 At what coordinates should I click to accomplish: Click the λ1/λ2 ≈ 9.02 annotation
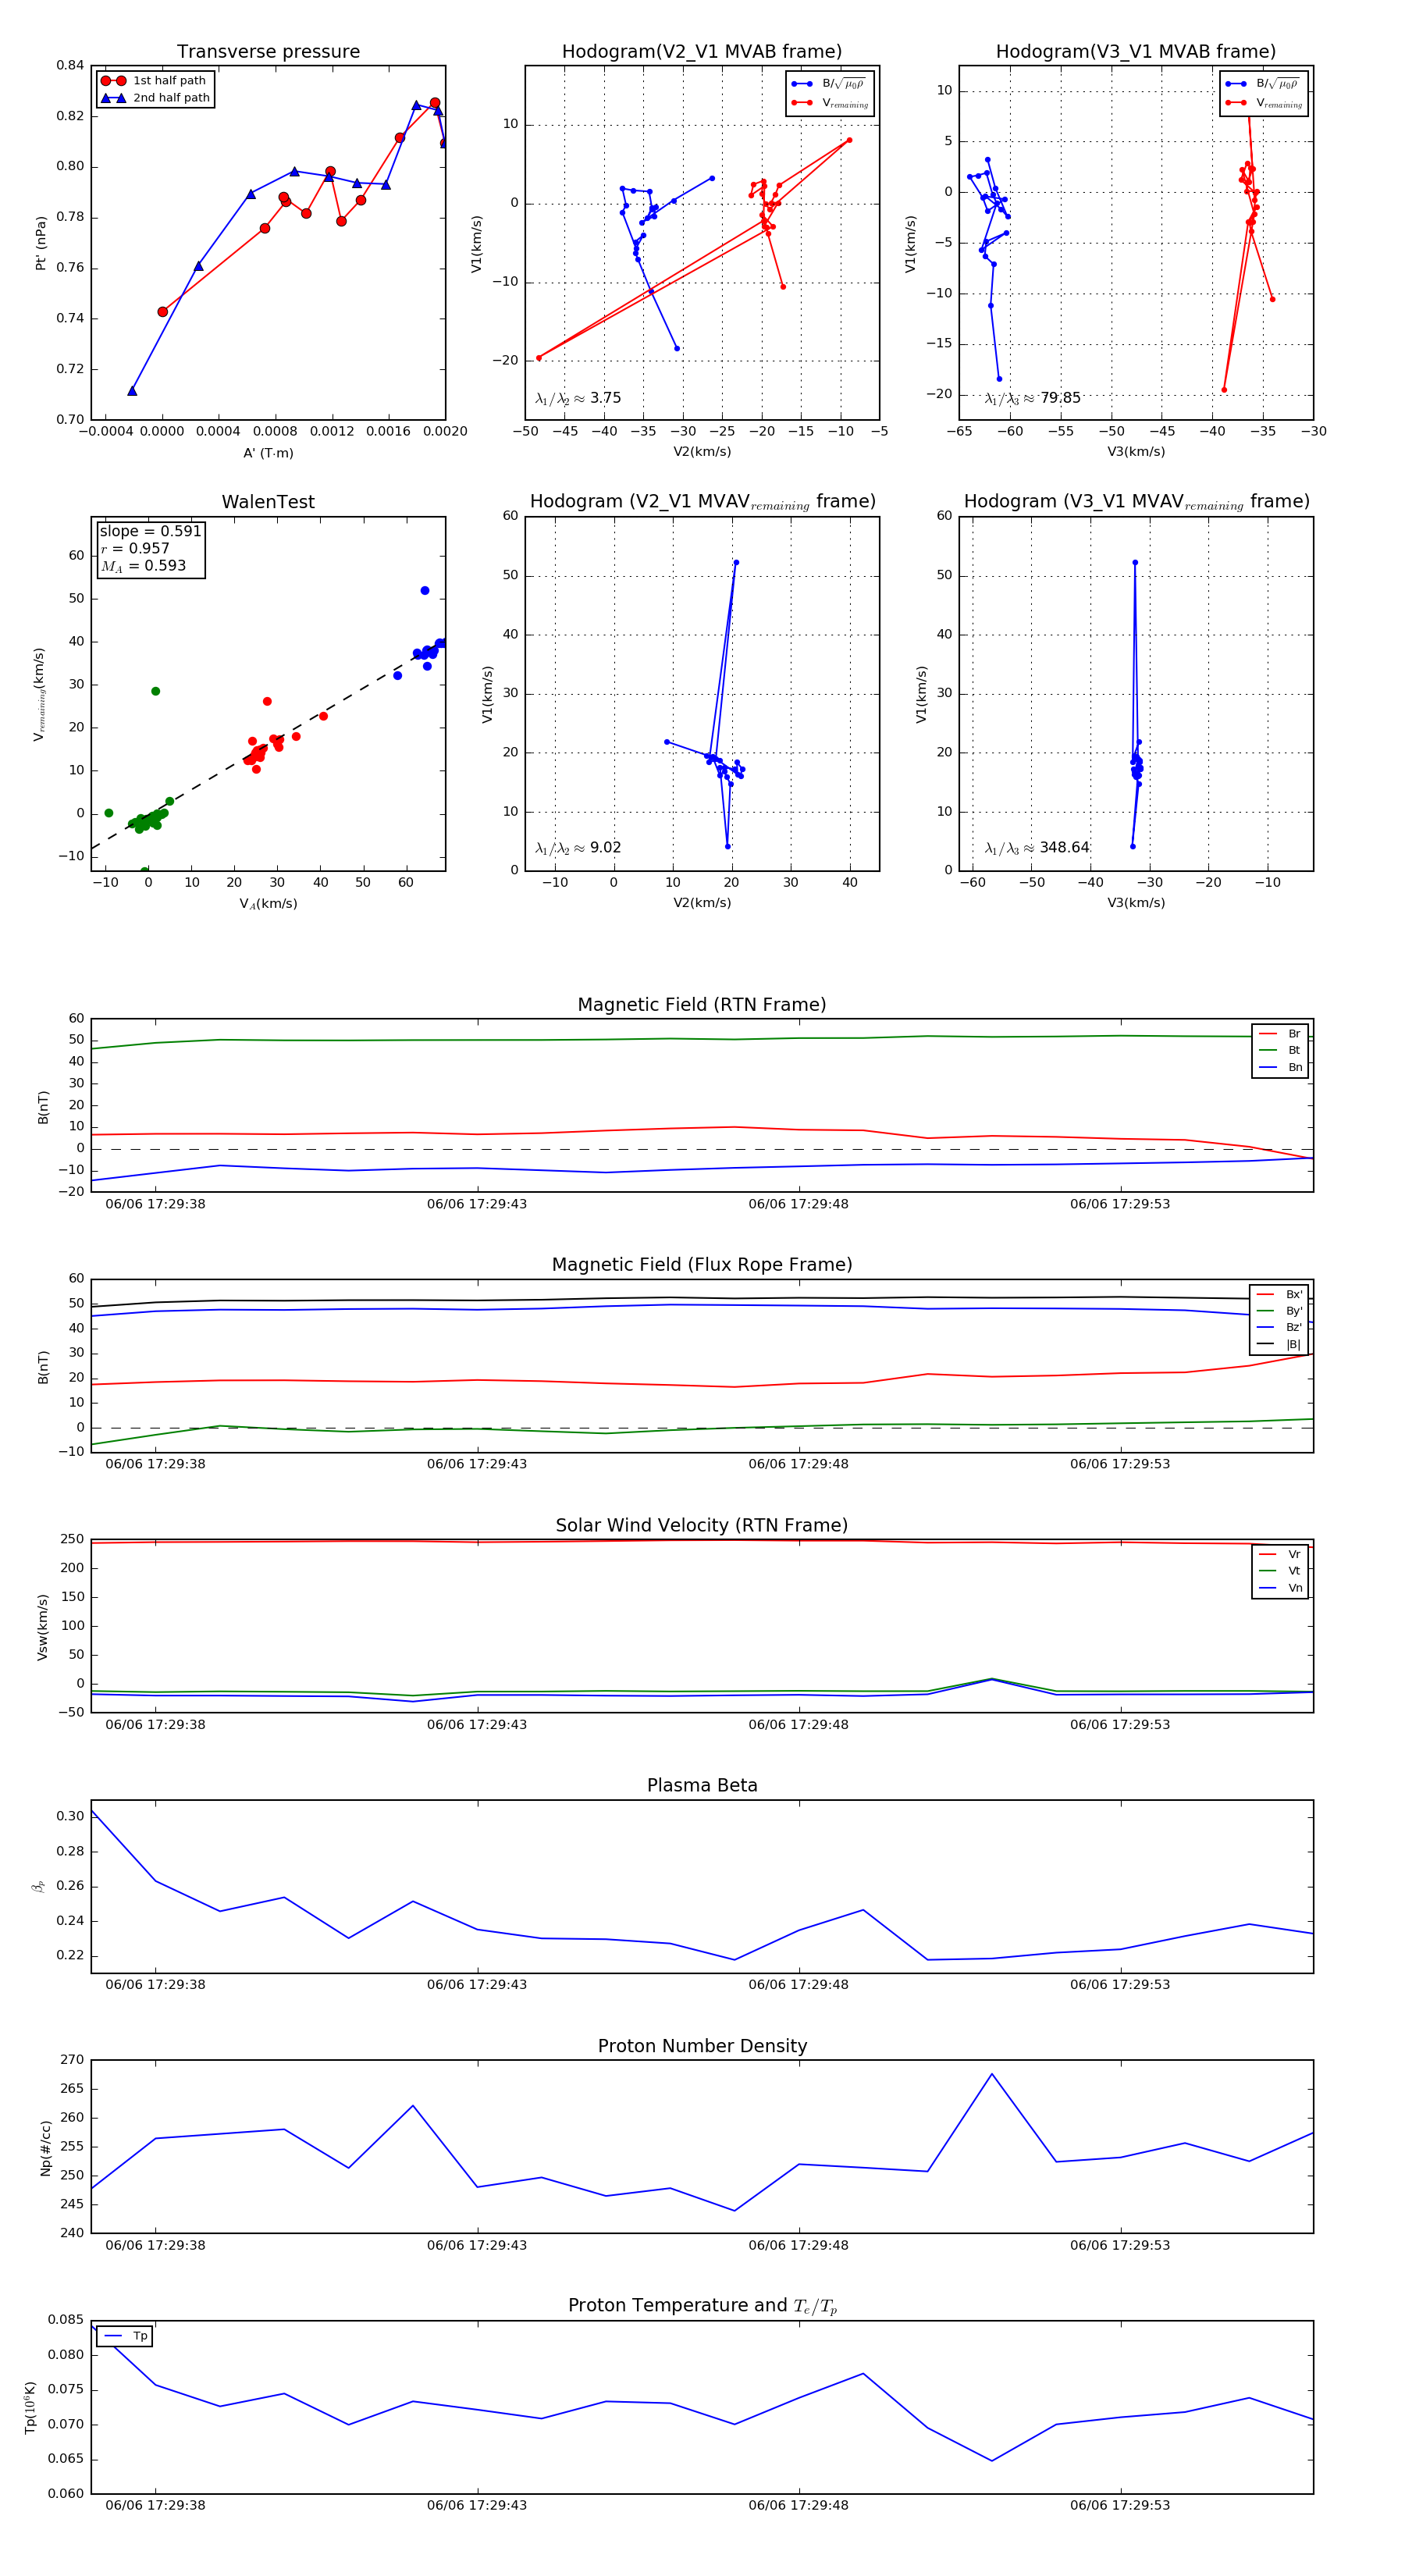pyautogui.click(x=578, y=848)
